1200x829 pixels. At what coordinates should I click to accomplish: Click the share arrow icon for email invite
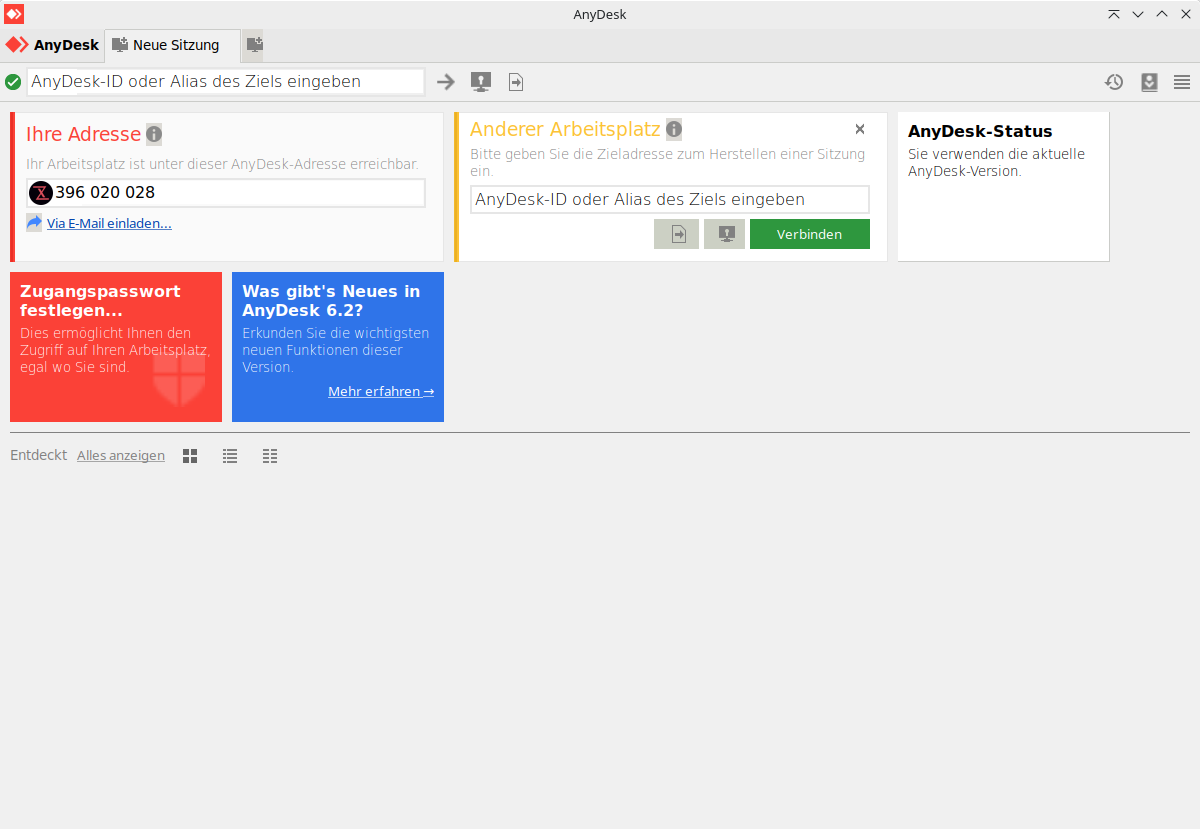click(x=34, y=223)
